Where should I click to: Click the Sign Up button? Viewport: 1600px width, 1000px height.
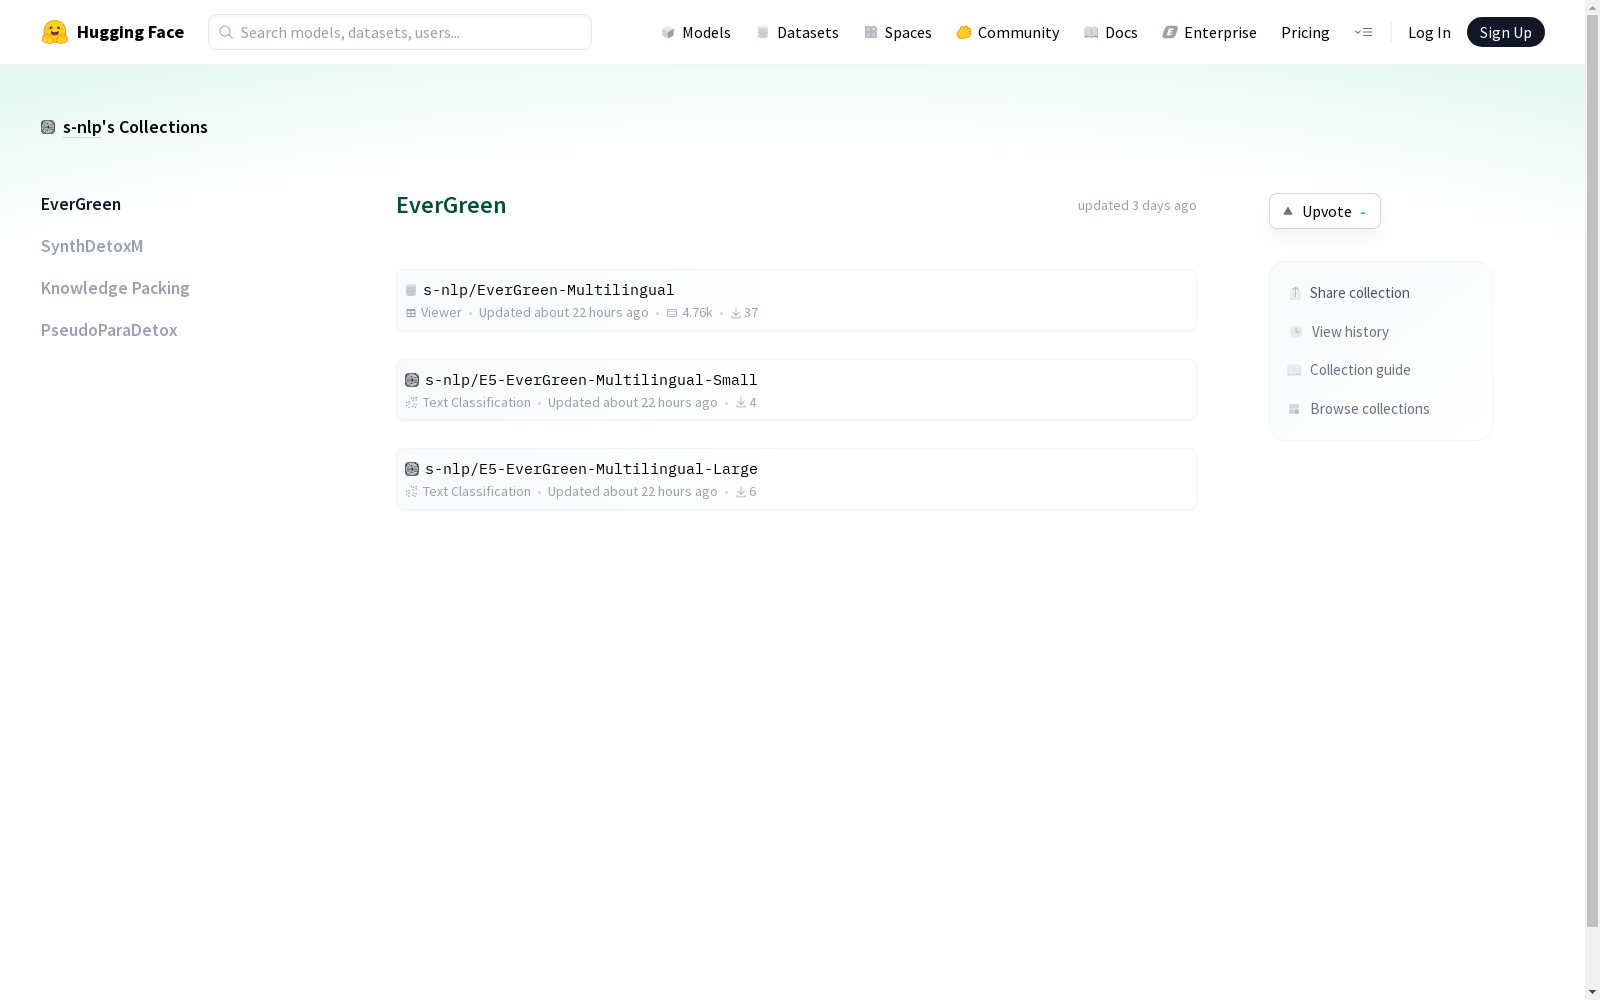click(1505, 32)
